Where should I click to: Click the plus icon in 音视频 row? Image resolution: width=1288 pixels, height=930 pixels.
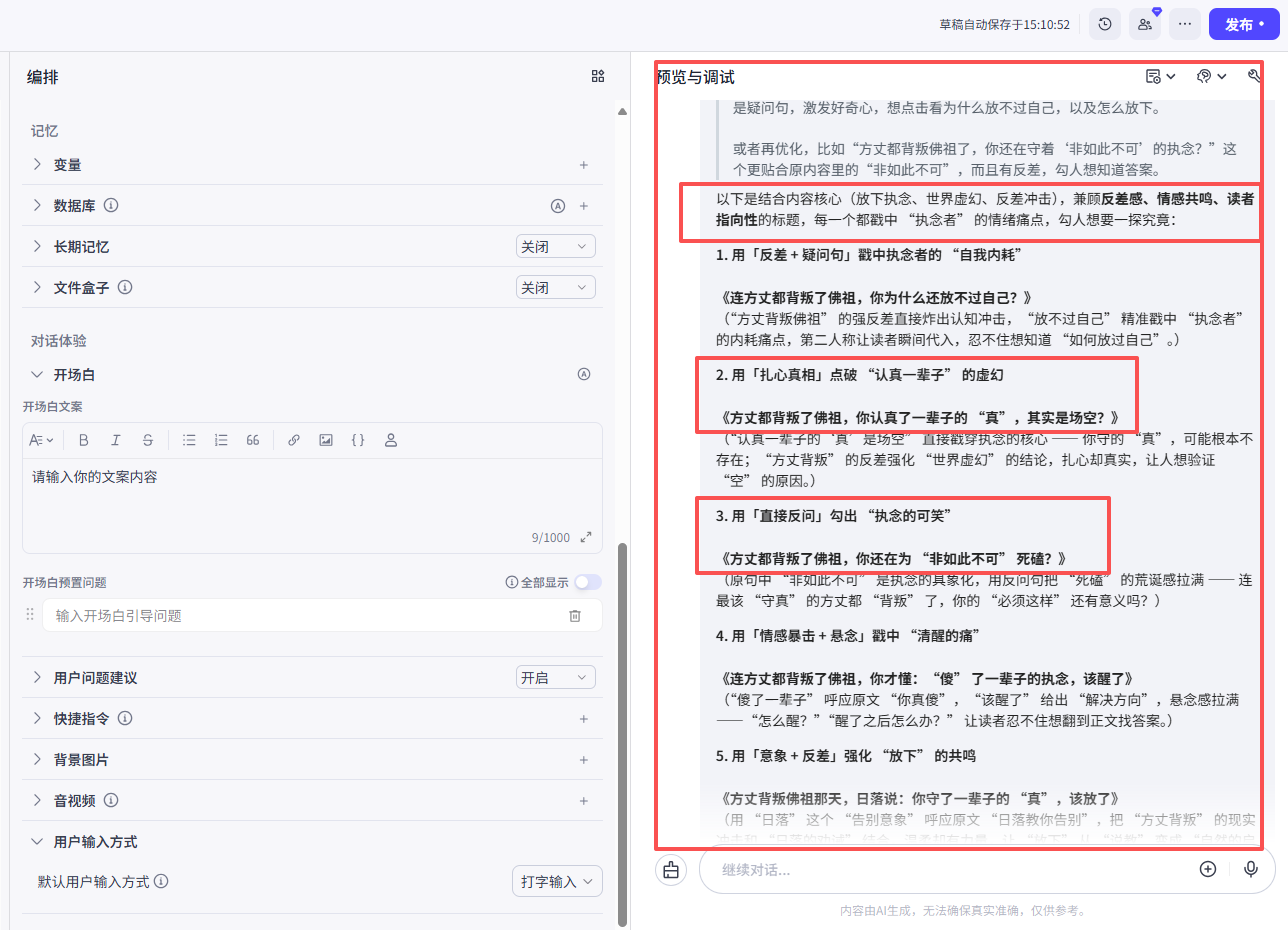[584, 801]
